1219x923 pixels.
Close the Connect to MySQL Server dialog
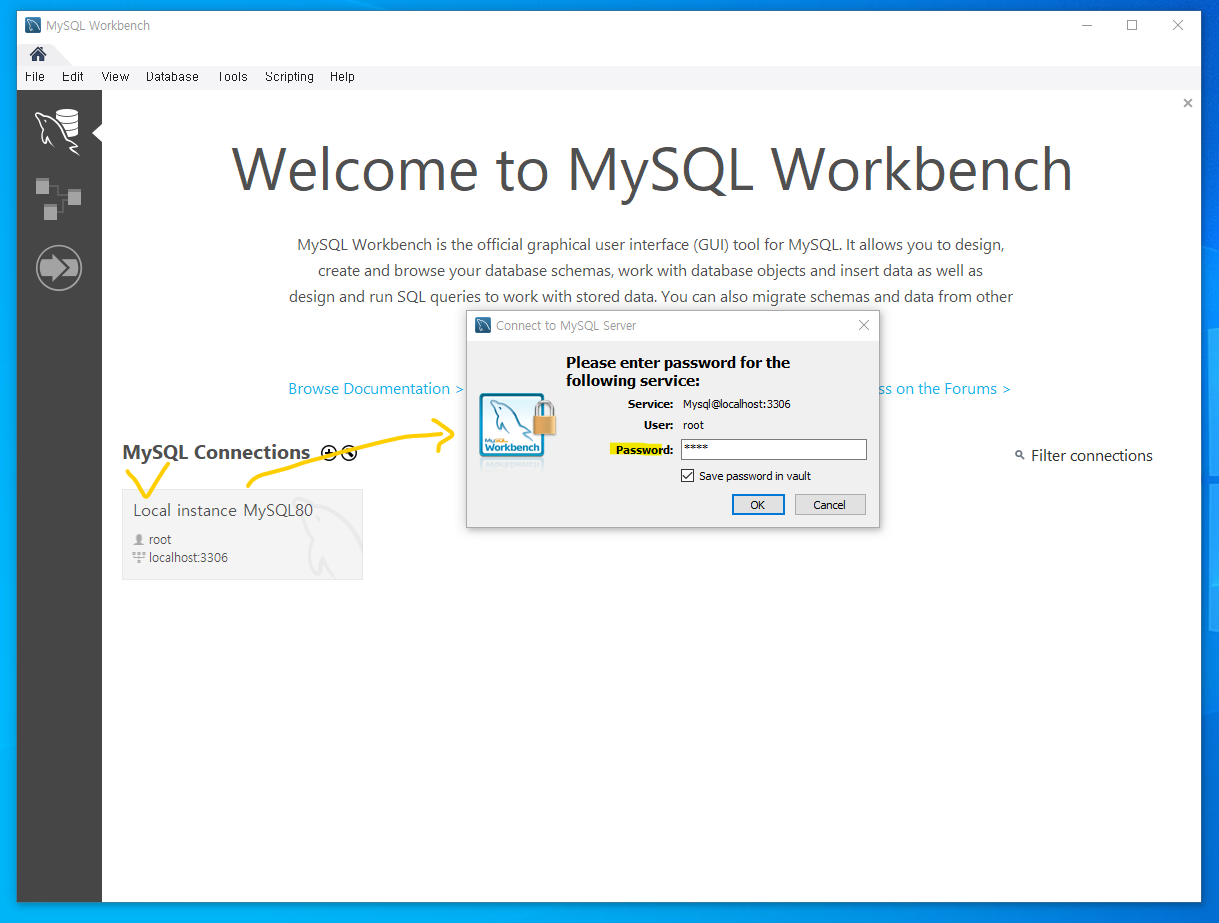(864, 325)
